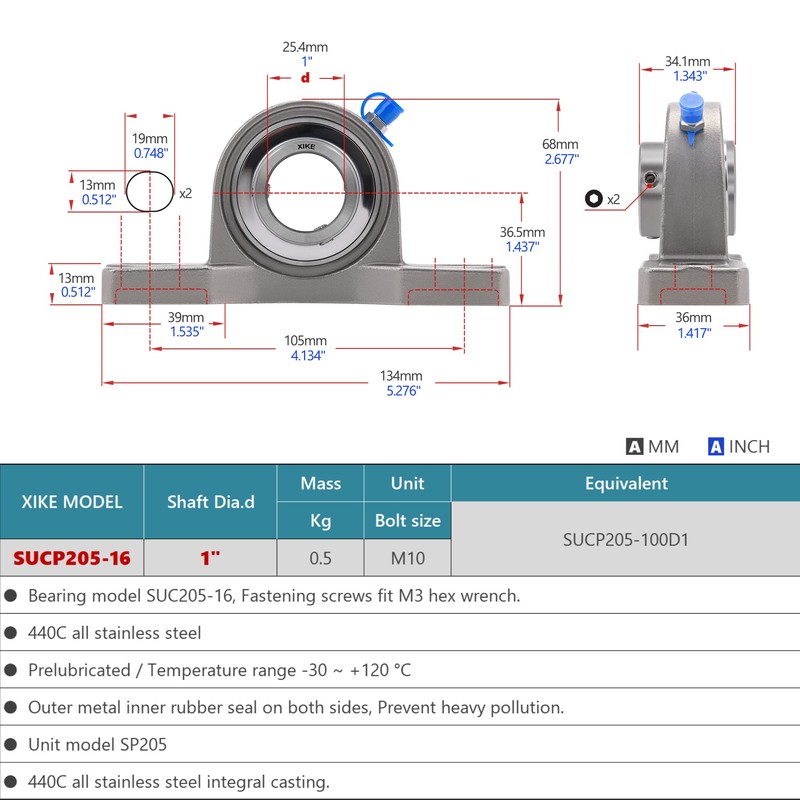Click the 2.677" height value
The width and height of the screenshot is (800, 800).
561,159
